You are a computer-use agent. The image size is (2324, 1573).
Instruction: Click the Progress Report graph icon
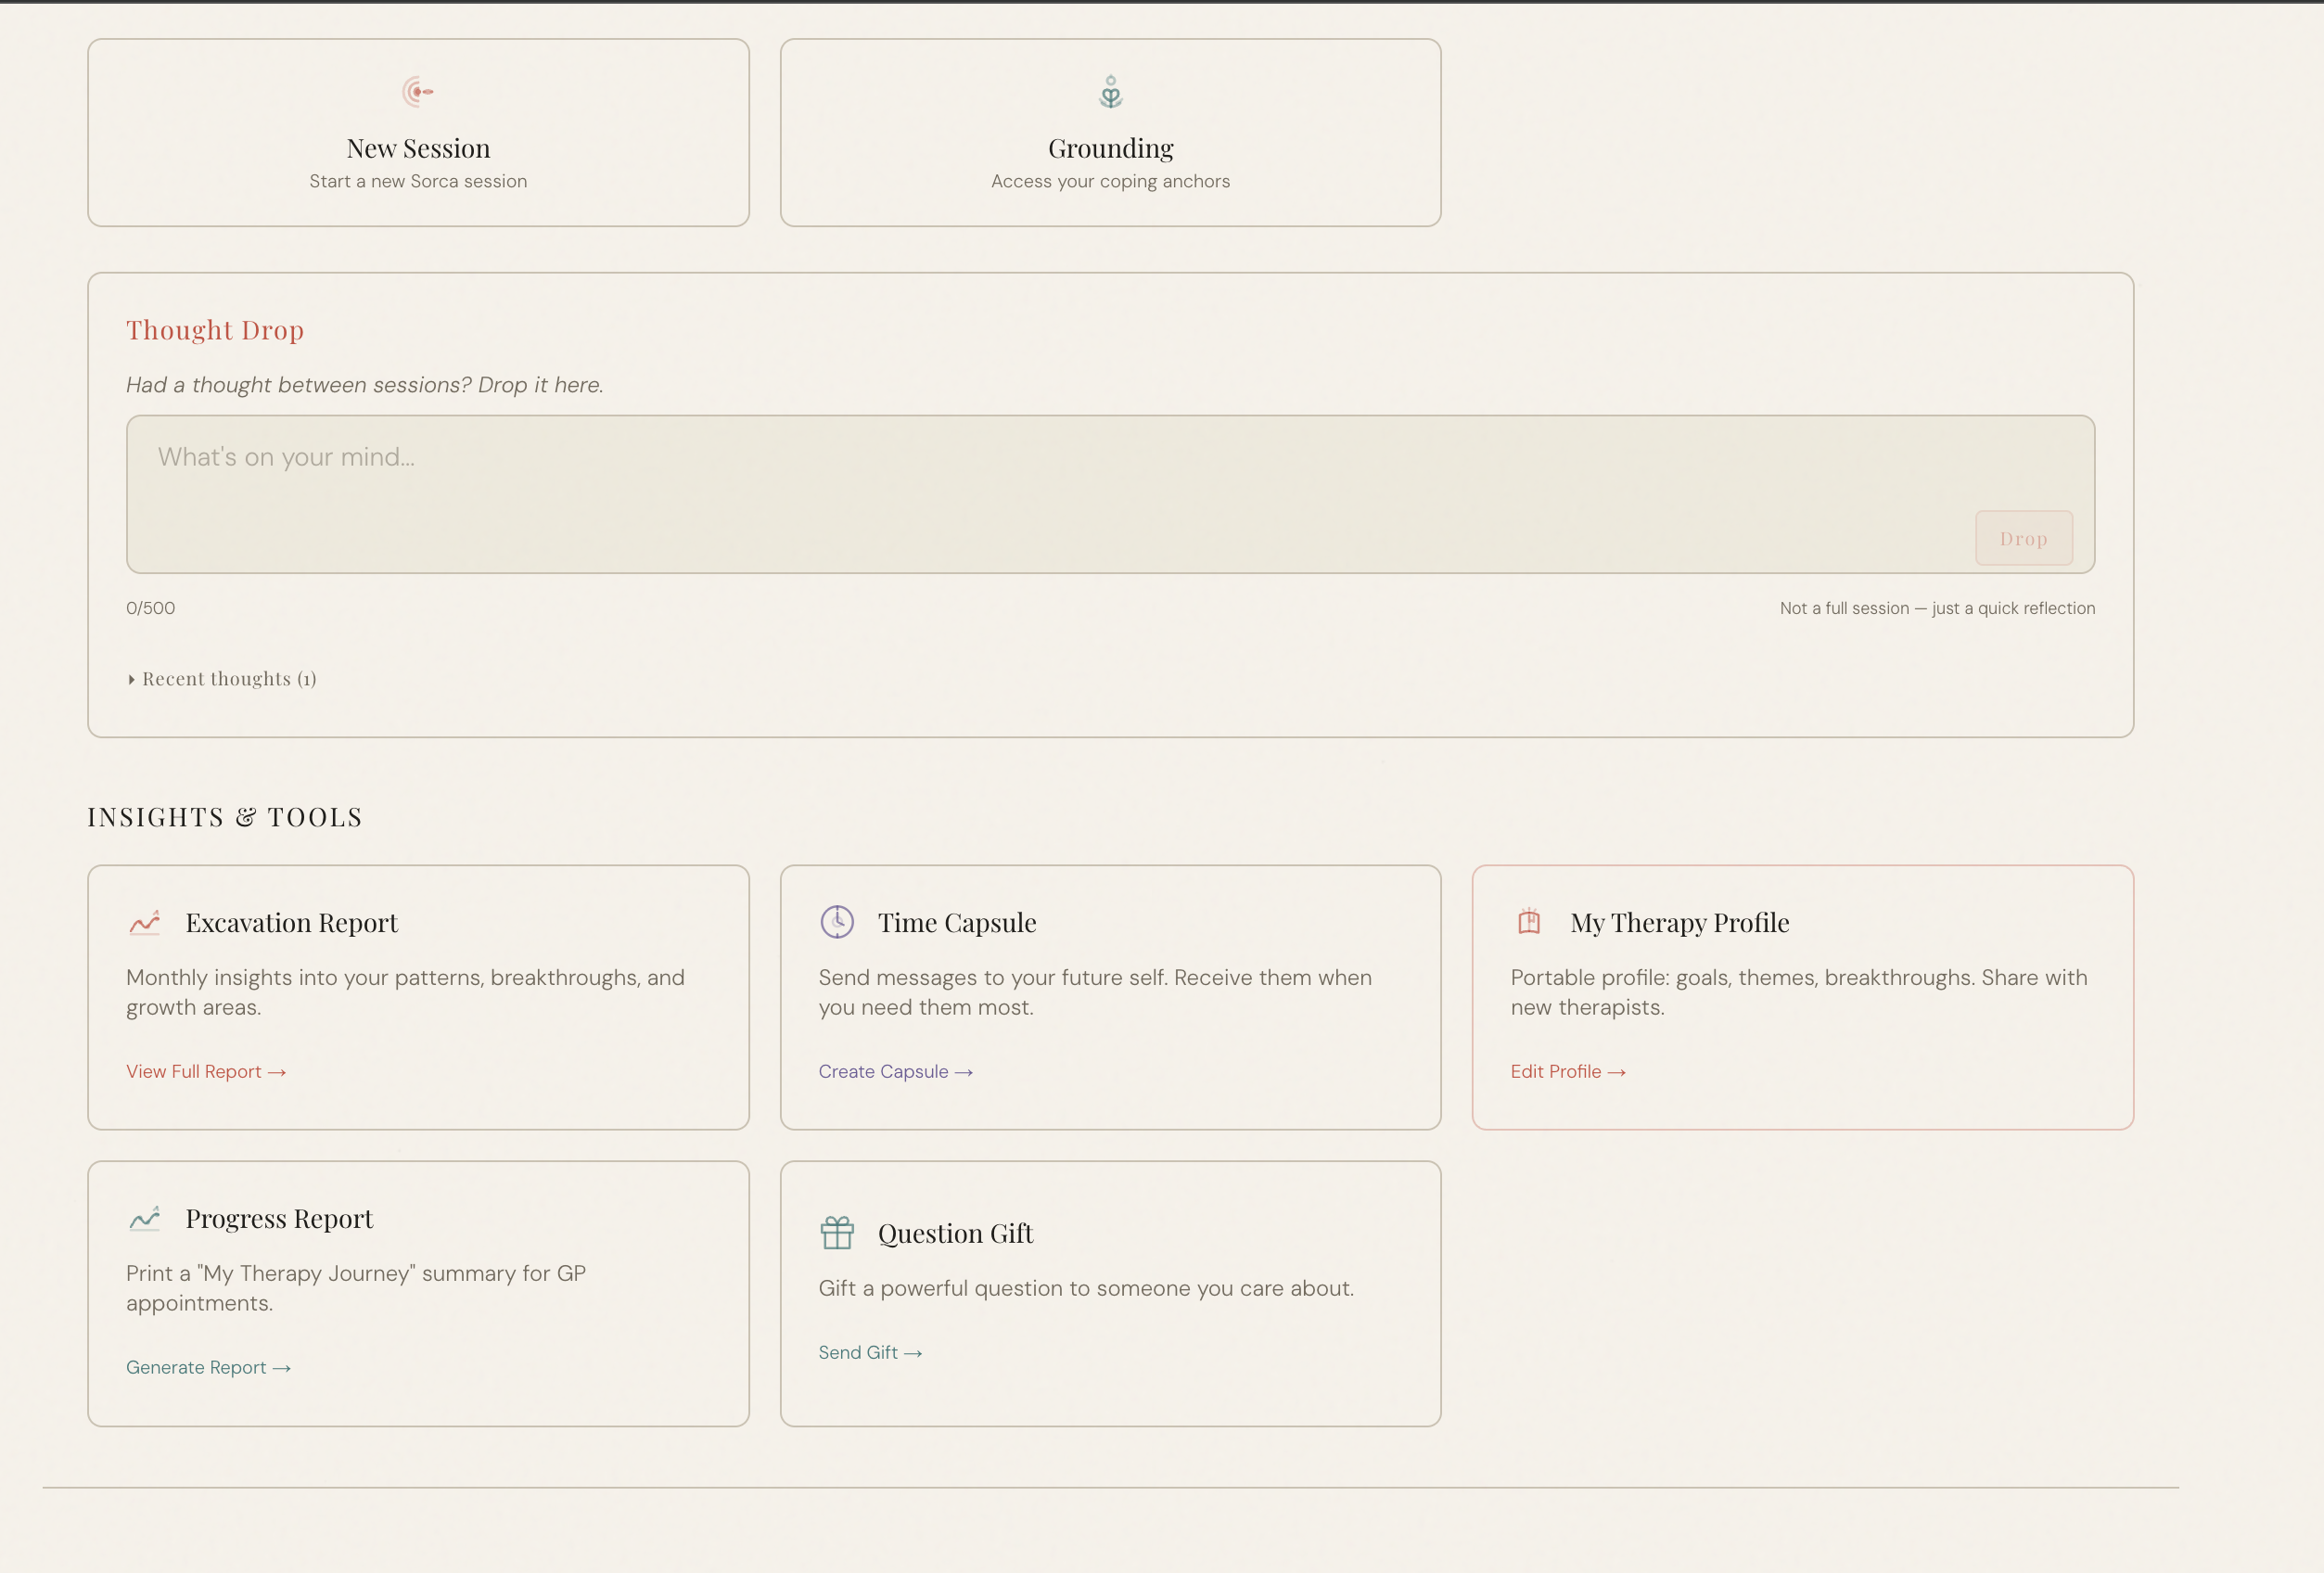tap(144, 1218)
